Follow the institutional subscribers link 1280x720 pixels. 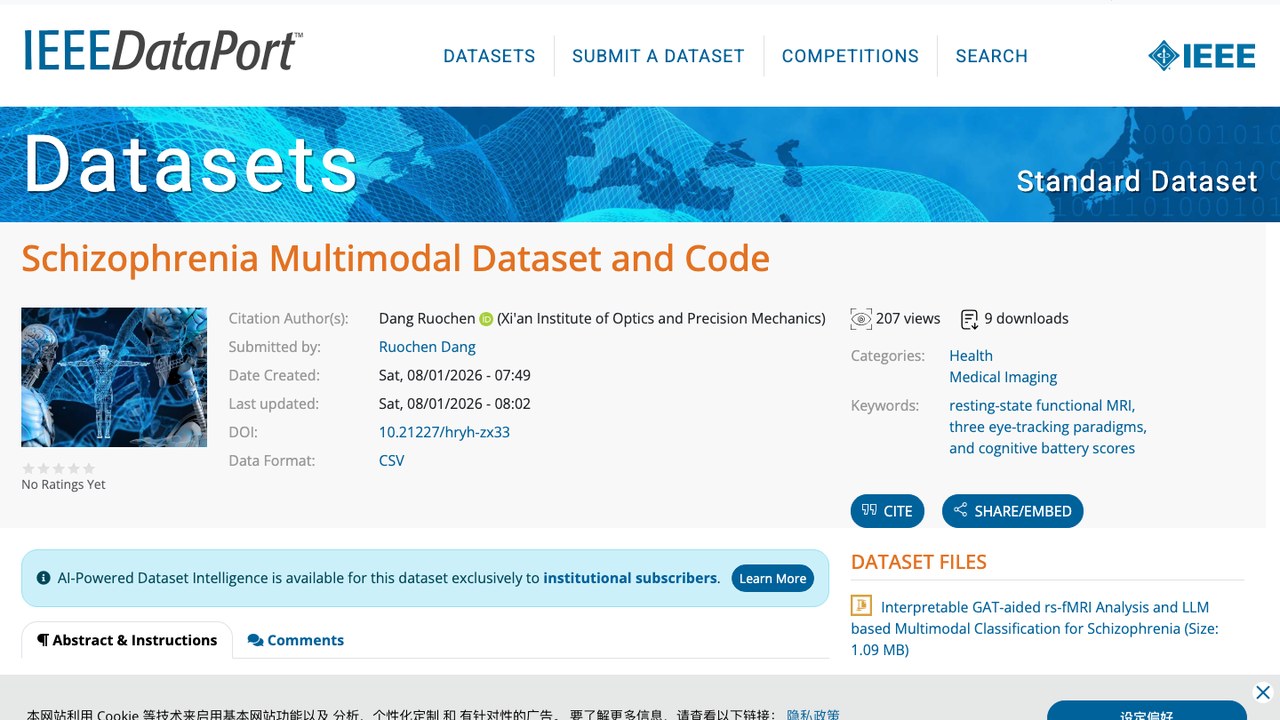click(630, 578)
